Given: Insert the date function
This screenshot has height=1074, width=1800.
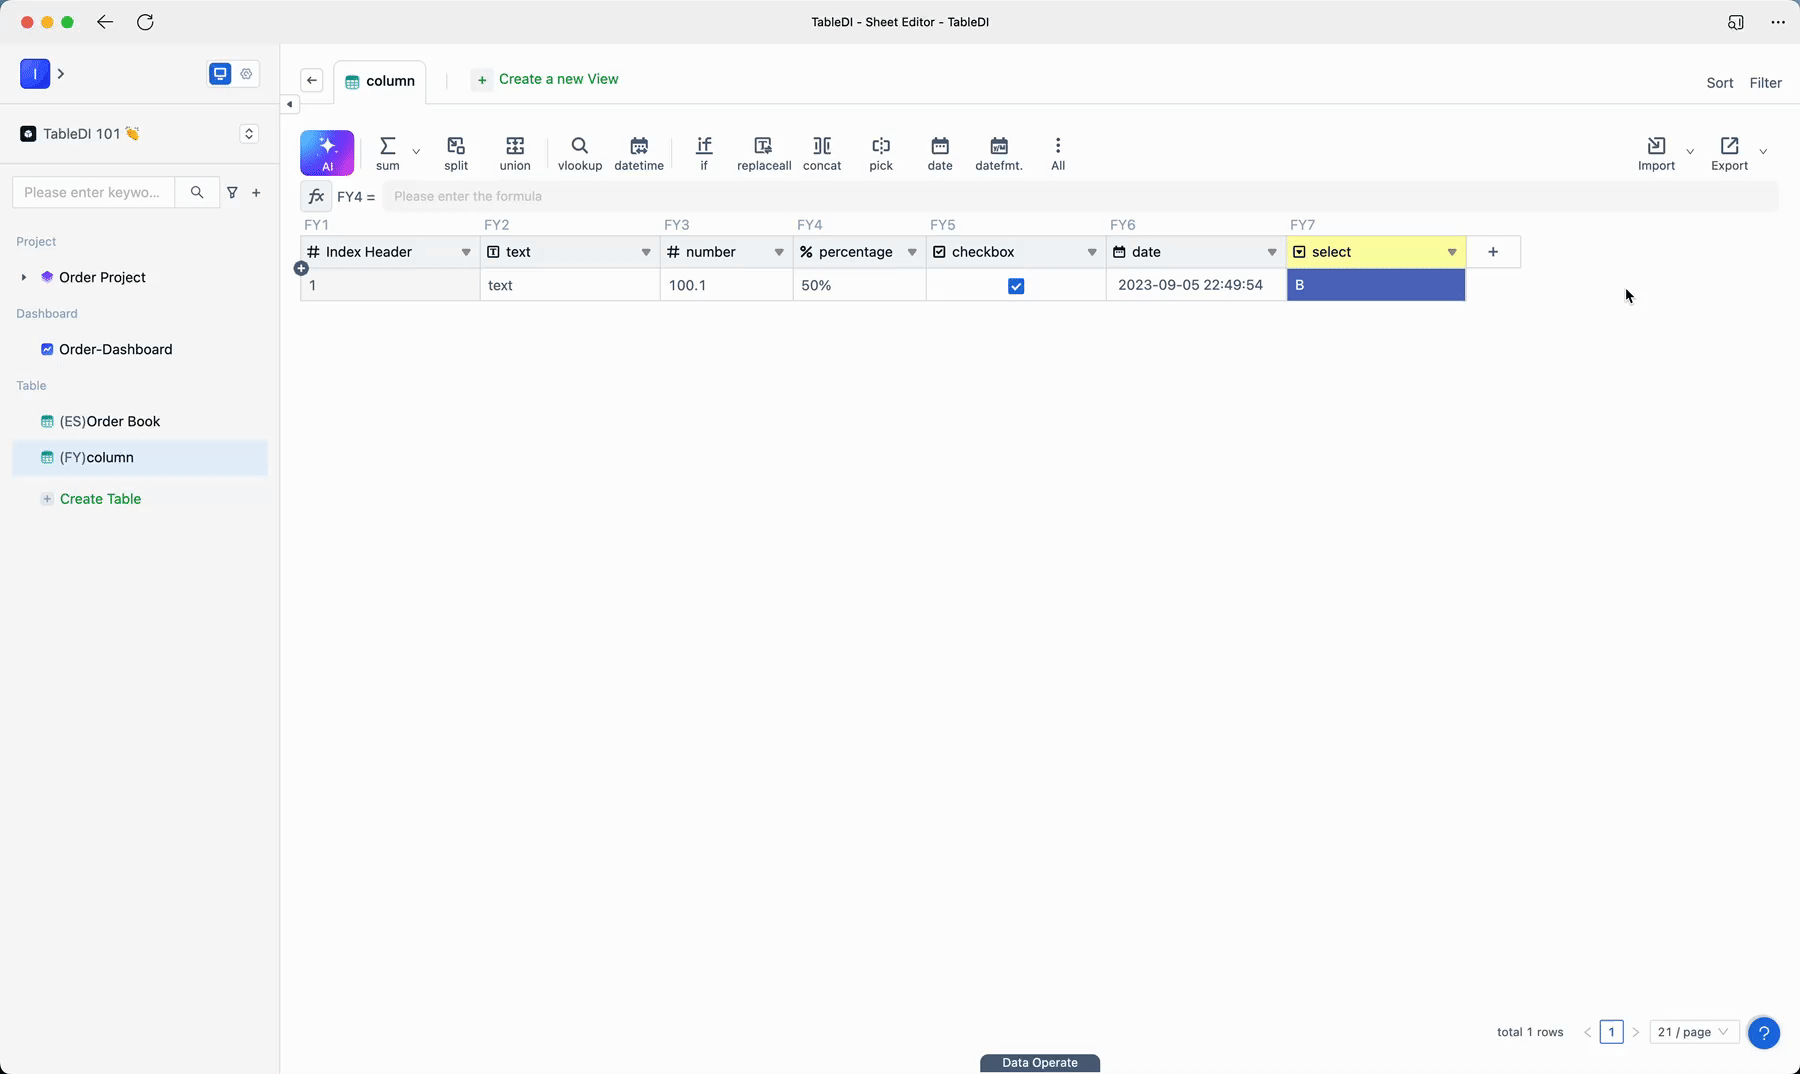Looking at the screenshot, I should tap(940, 153).
